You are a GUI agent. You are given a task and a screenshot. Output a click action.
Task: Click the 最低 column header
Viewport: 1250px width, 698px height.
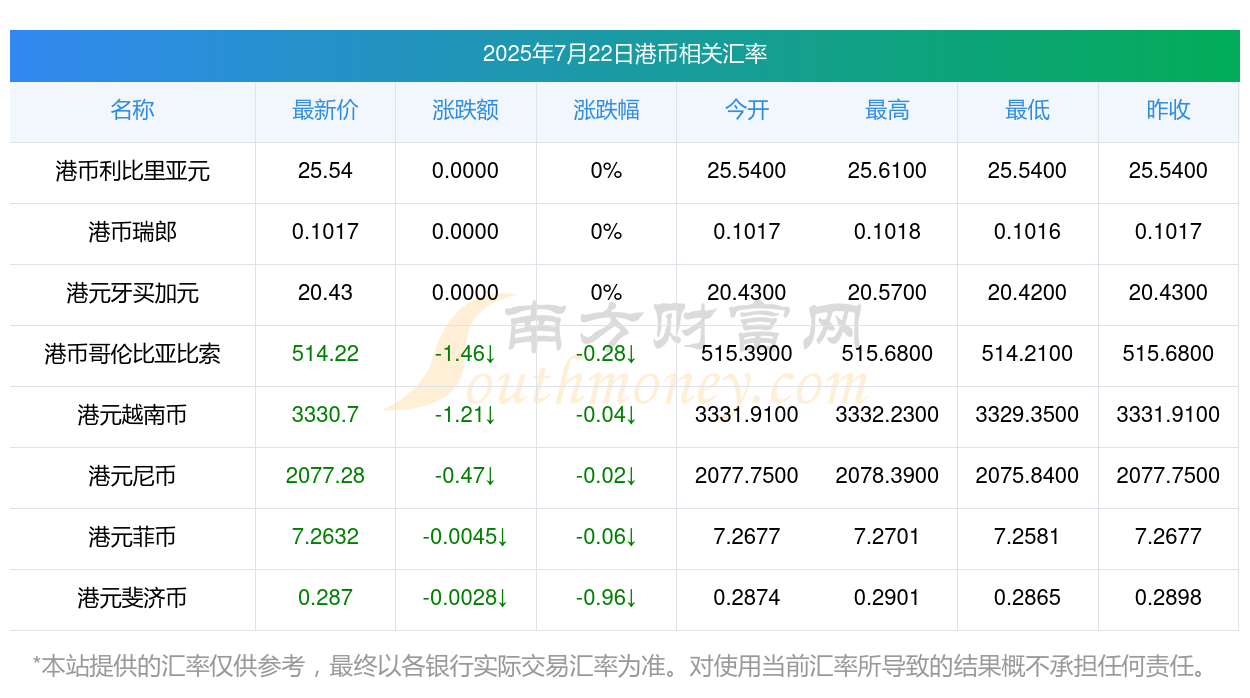1027,110
